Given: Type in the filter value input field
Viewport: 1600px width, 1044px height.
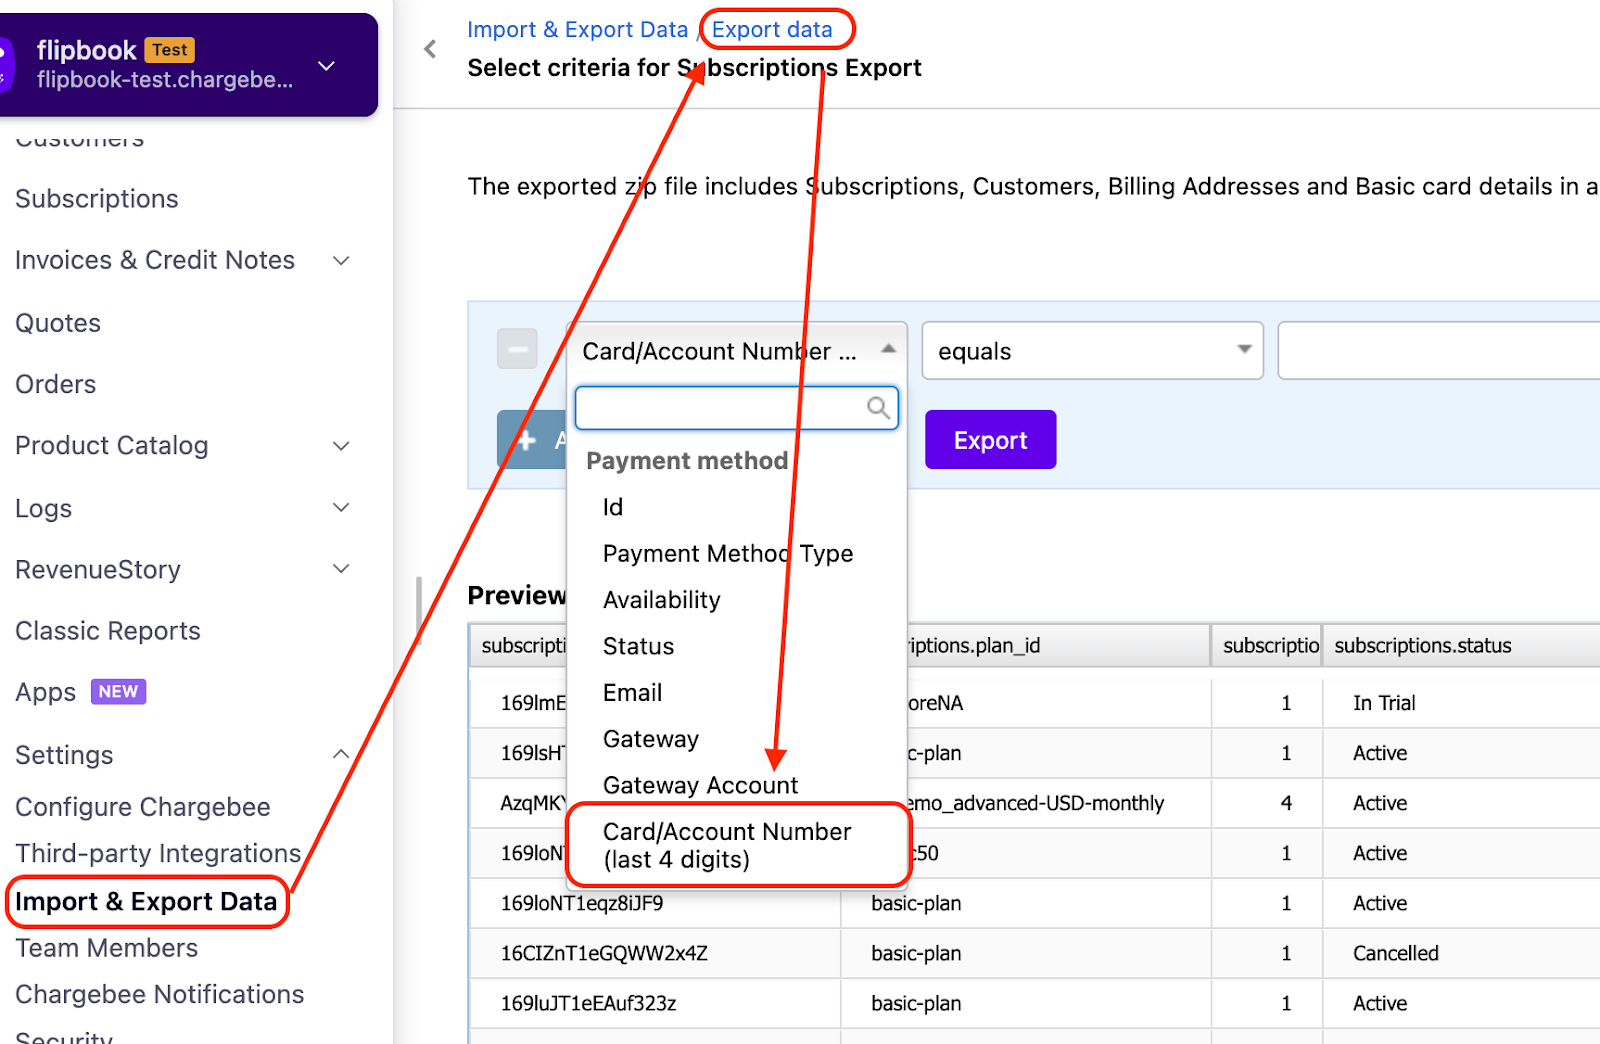Looking at the screenshot, I should pos(1438,351).
